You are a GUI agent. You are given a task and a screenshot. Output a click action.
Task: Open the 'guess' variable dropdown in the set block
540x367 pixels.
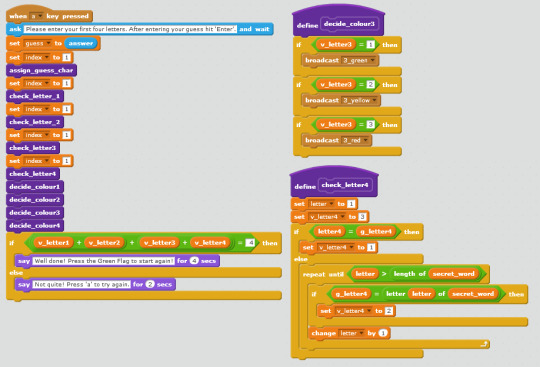pyautogui.click(x=38, y=43)
